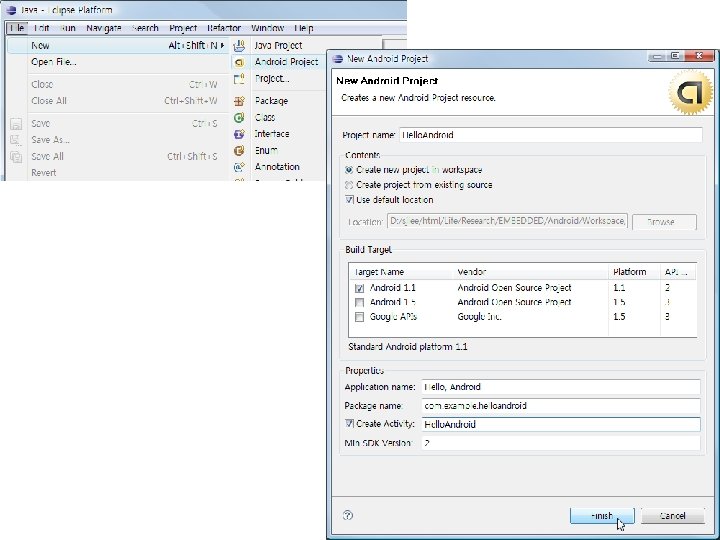The image size is (720, 540).
Task: Check the Android 1.5 build target
Action: (360, 303)
